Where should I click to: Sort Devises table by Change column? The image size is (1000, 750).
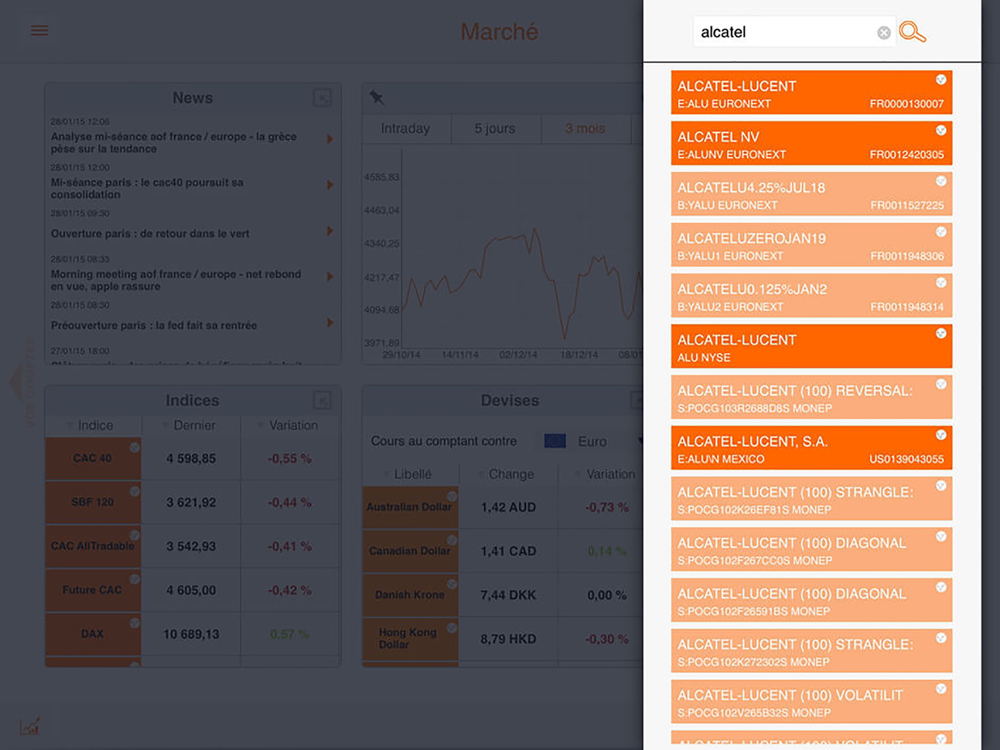[x=508, y=474]
